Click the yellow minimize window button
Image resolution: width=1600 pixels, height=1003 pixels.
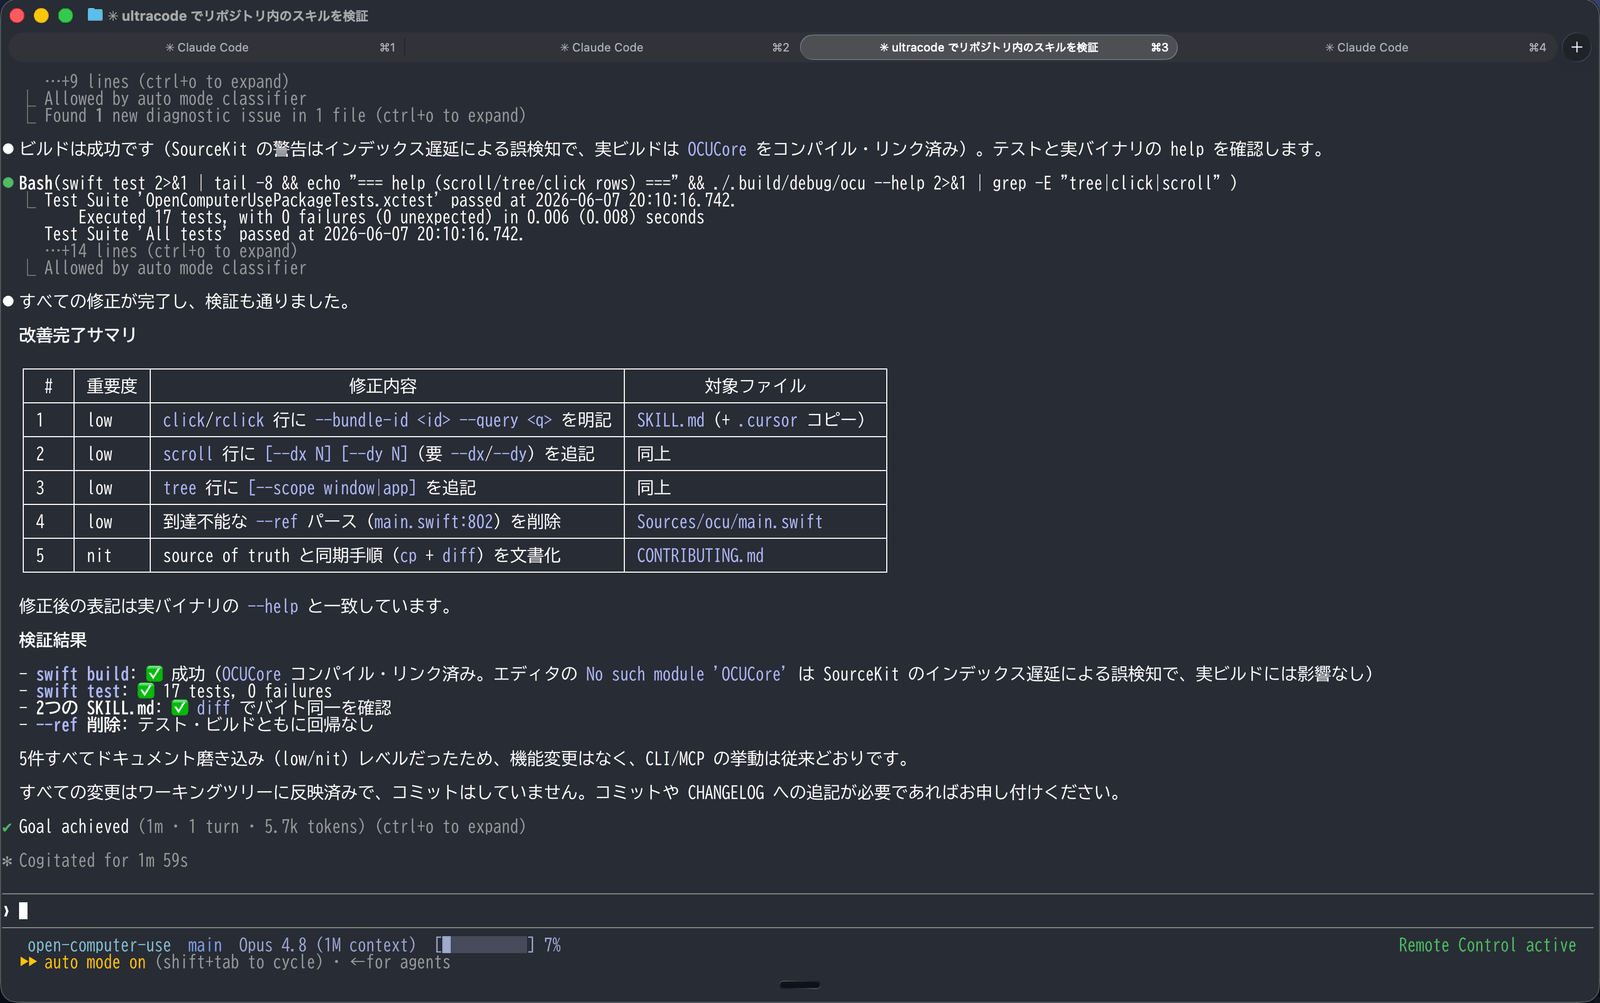(41, 15)
